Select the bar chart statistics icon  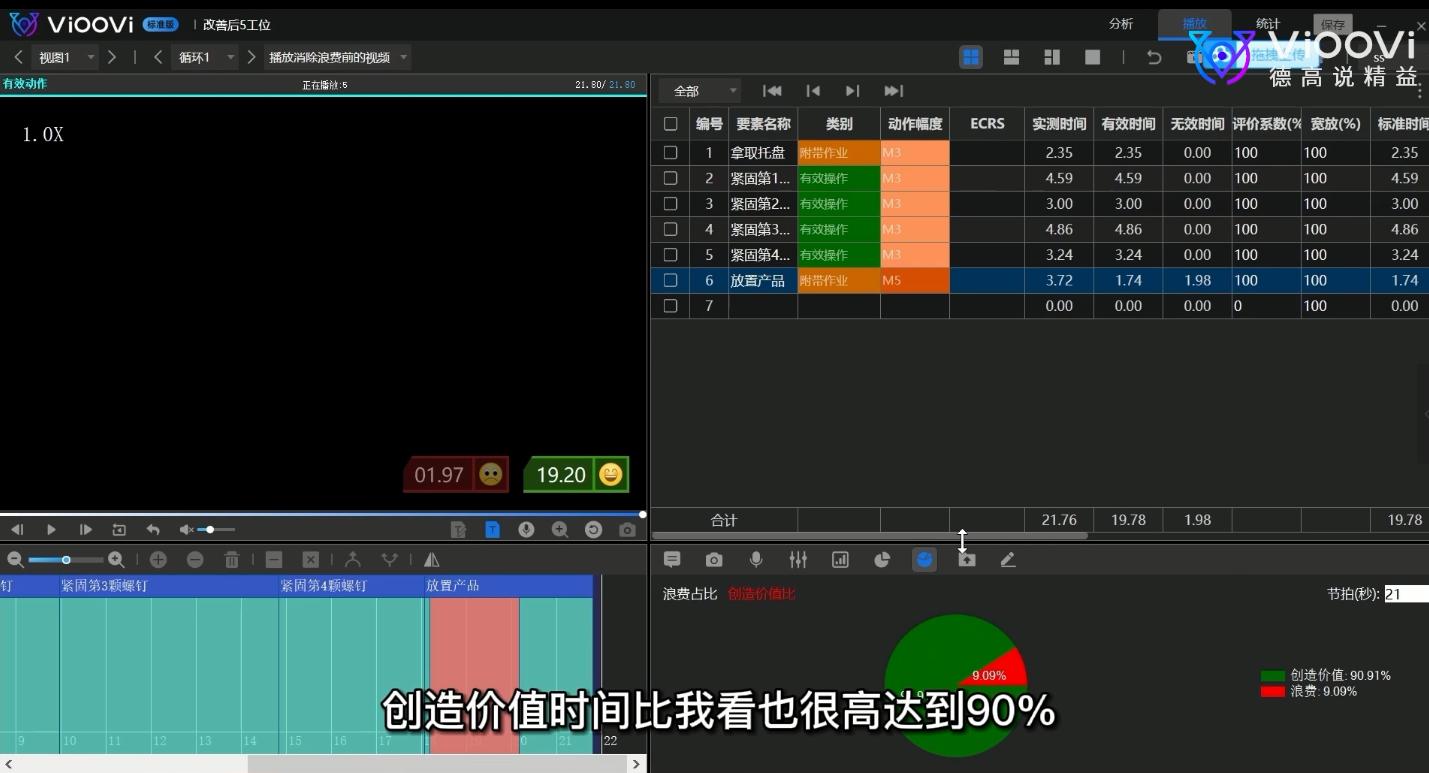click(x=840, y=559)
